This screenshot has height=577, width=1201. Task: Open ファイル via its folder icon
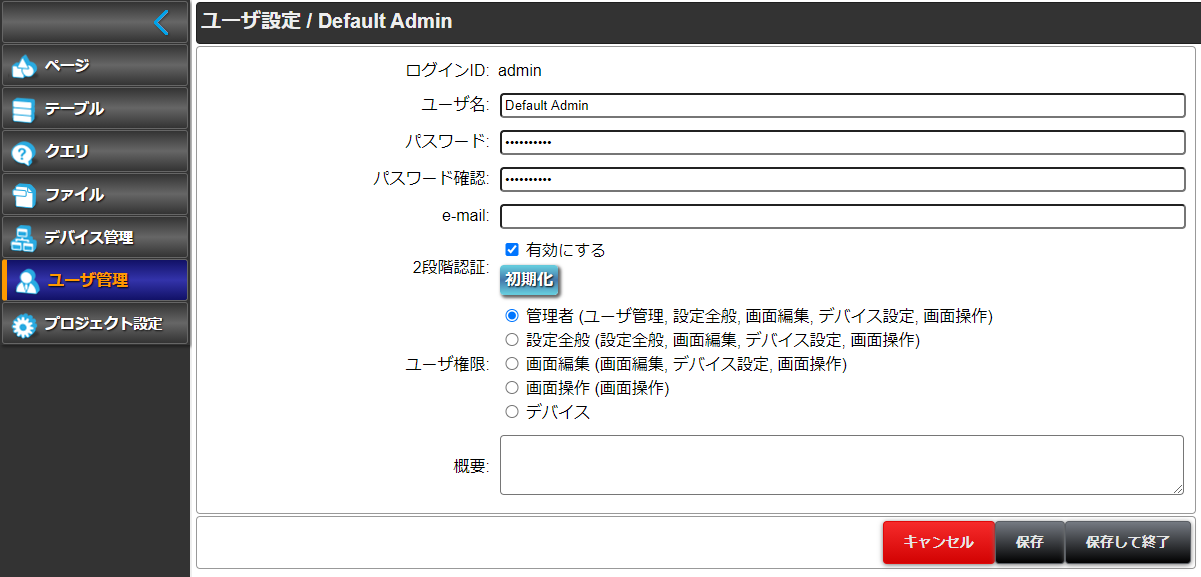(x=24, y=195)
